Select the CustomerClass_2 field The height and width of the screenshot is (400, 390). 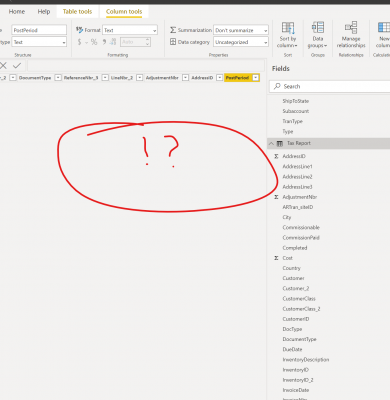[x=301, y=309]
